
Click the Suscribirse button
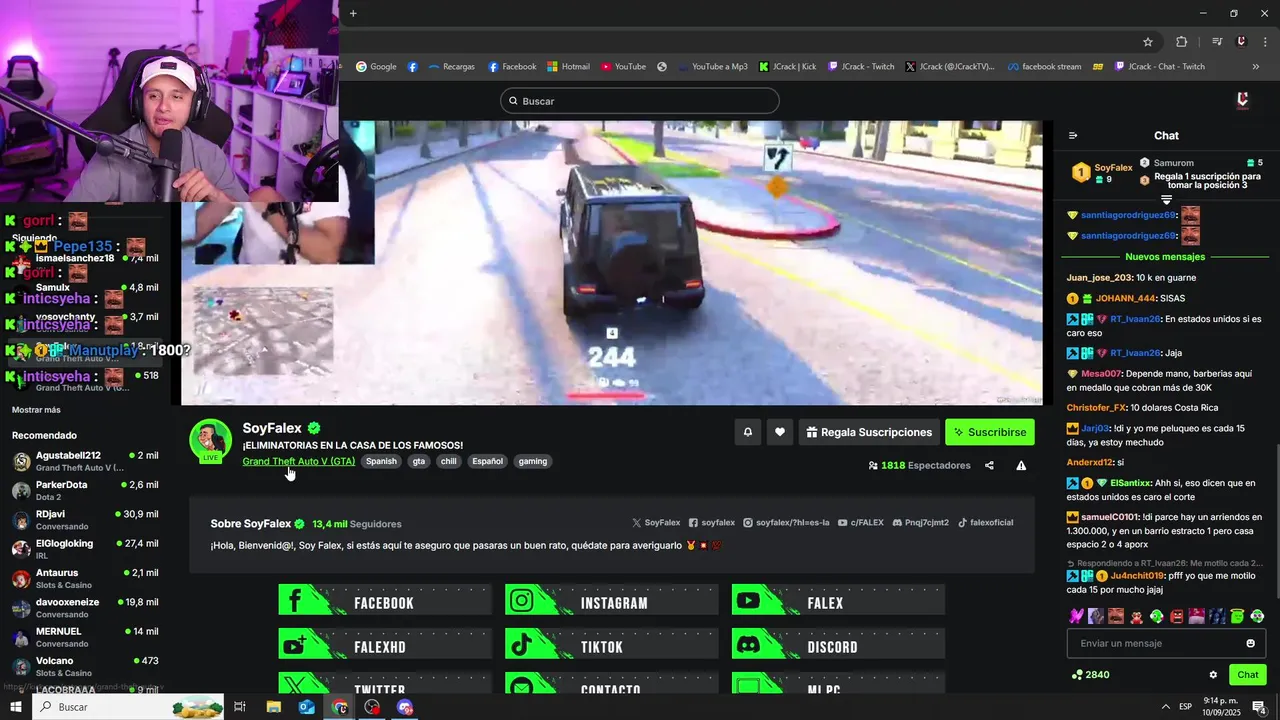click(x=990, y=432)
